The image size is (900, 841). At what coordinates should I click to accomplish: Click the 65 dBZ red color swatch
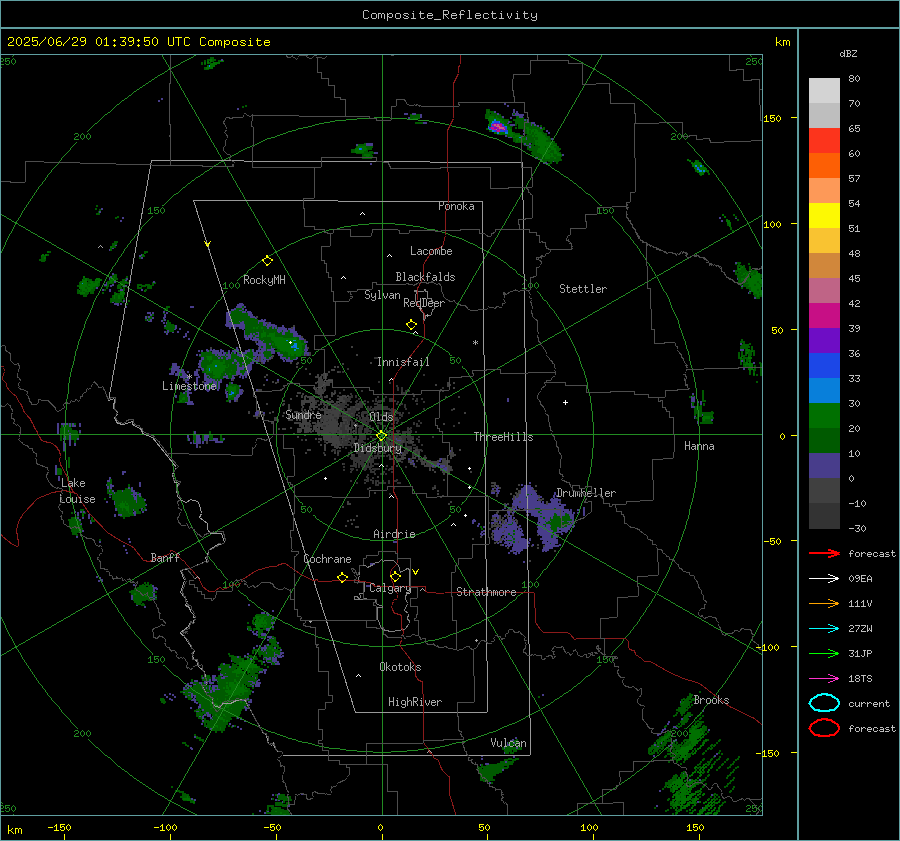click(x=824, y=140)
